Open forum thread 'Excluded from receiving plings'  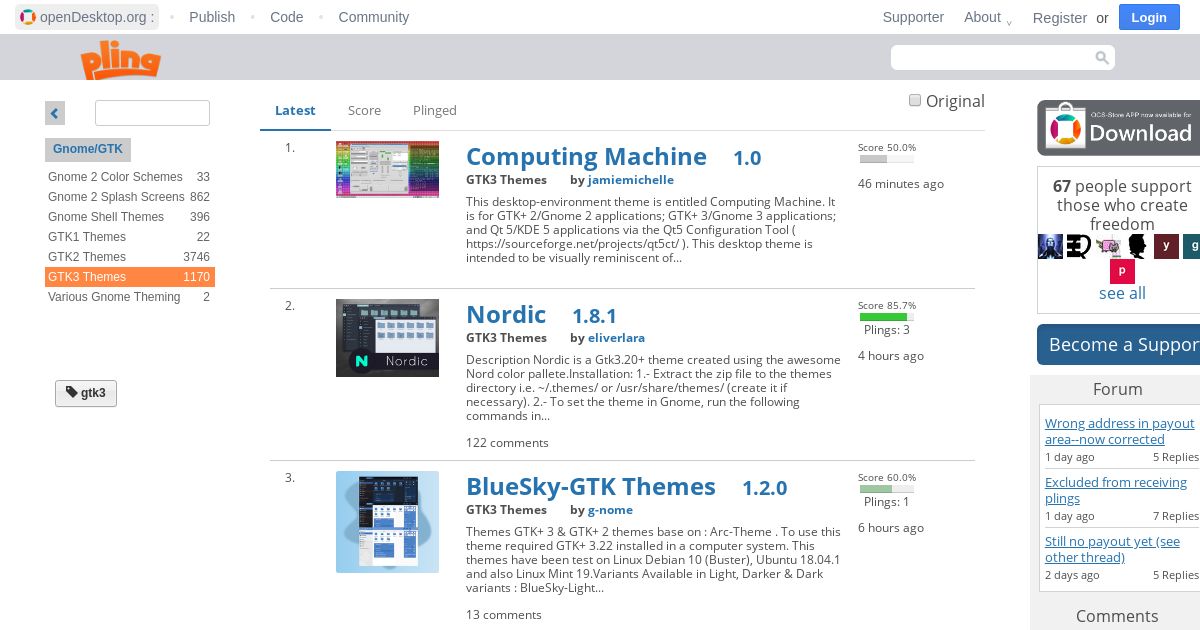[1116, 490]
